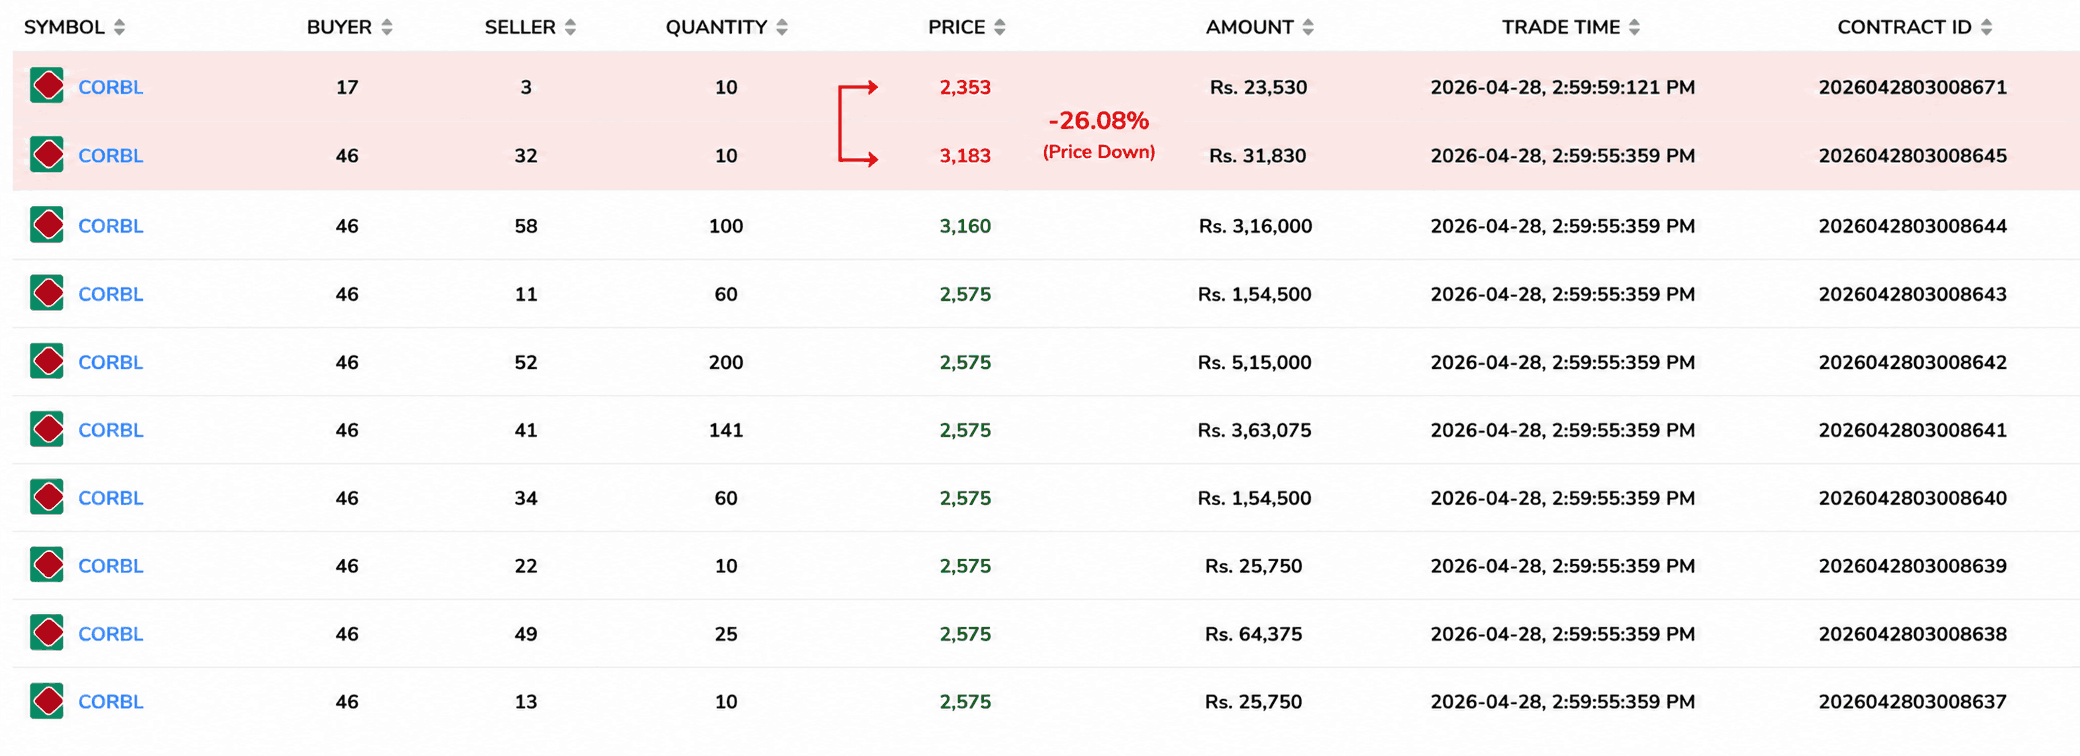Select contract ID 2026042803008645
The height and width of the screenshot is (756, 2080).
pyautogui.click(x=1912, y=156)
